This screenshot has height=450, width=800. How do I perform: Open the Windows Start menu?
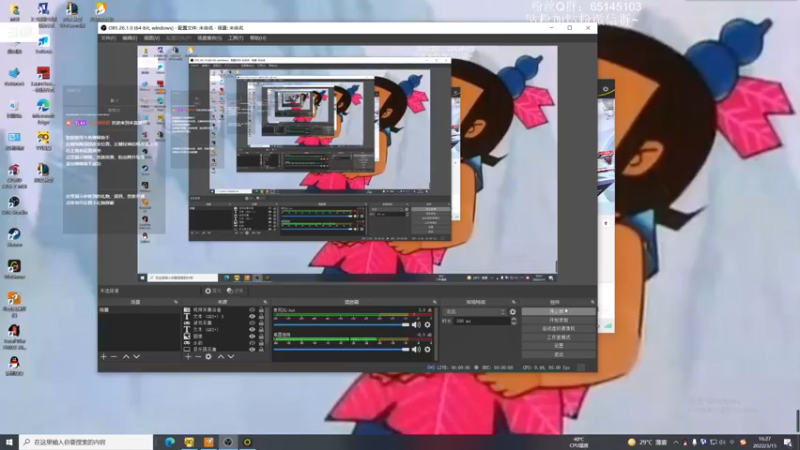(x=9, y=442)
